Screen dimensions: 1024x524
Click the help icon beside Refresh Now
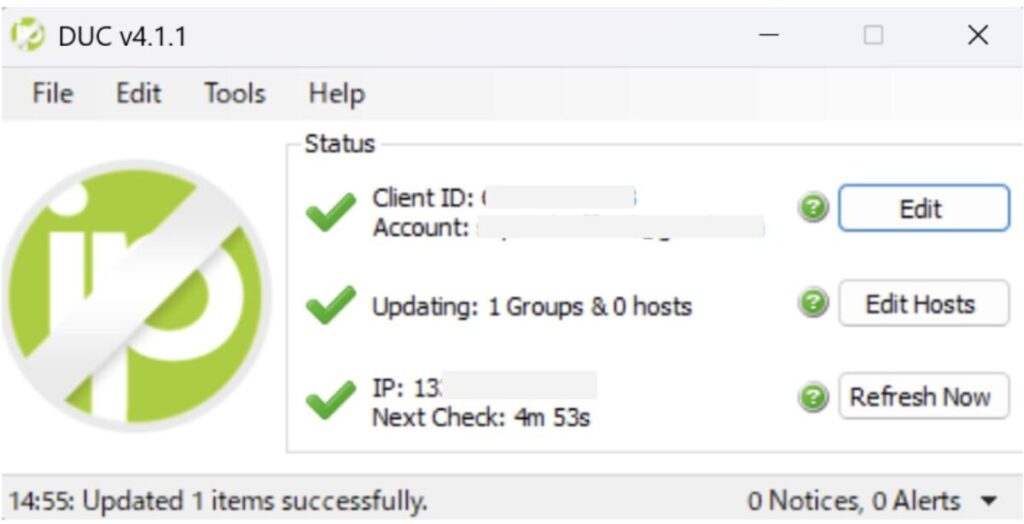coord(814,397)
